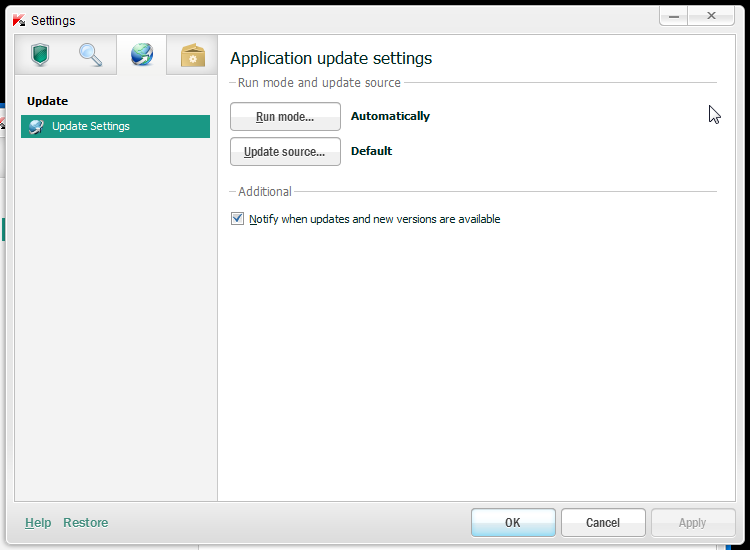Image resolution: width=750 pixels, height=550 pixels.
Task: Close the Settings window
Action: [711, 16]
